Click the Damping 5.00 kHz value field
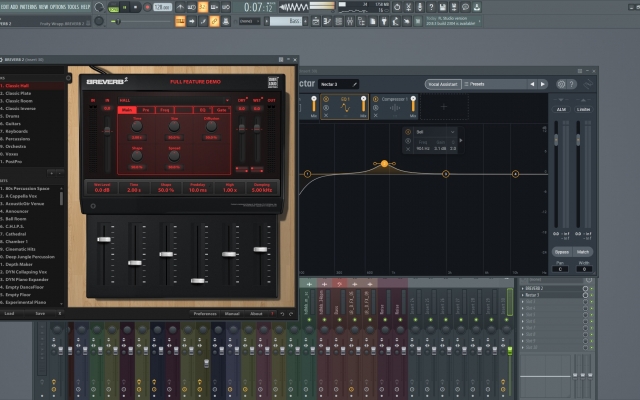The image size is (640, 400). (262, 188)
